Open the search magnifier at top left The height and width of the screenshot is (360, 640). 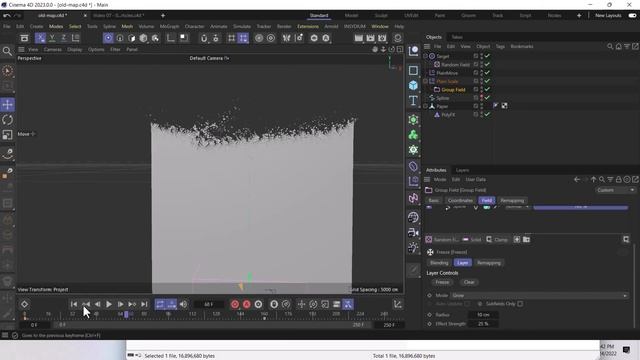pyautogui.click(x=7, y=51)
